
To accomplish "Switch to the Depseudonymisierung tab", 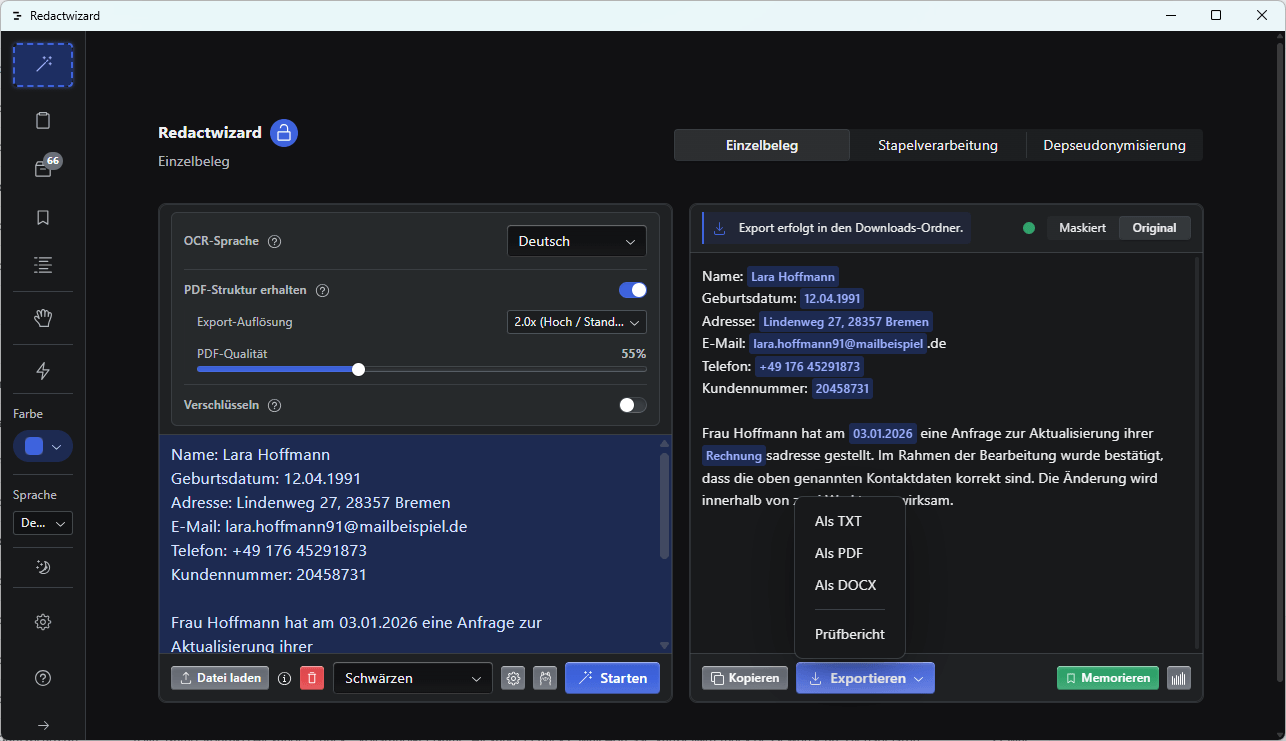I will click(x=1114, y=145).
